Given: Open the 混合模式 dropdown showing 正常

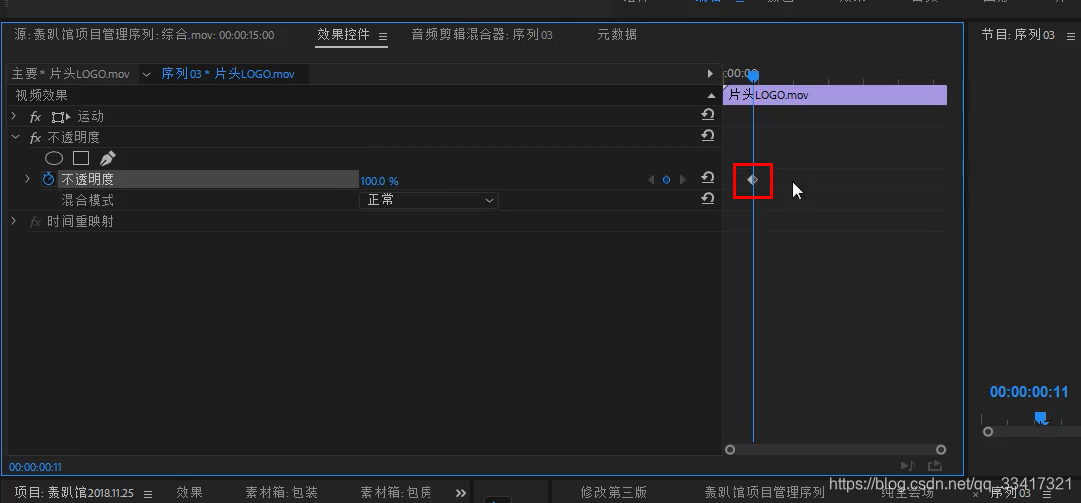Looking at the screenshot, I should click(x=429, y=201).
